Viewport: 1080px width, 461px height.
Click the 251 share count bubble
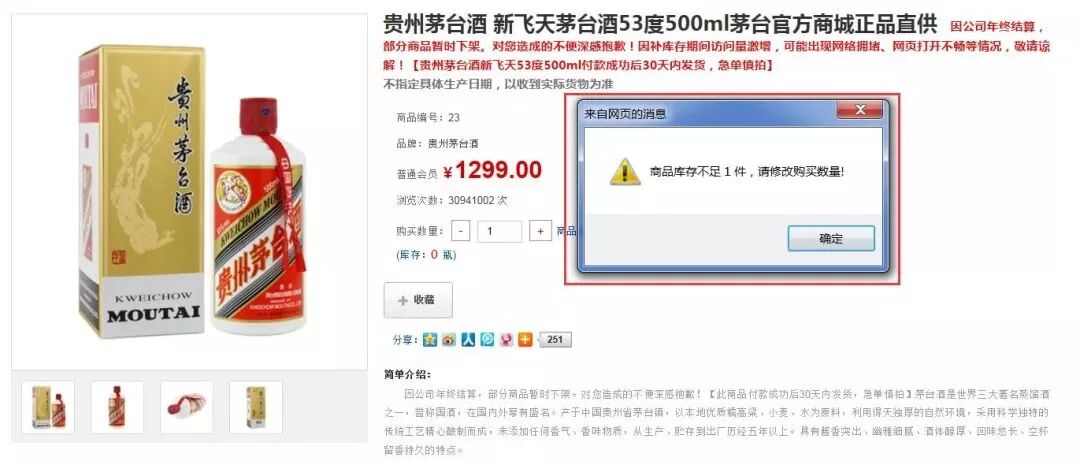click(554, 339)
